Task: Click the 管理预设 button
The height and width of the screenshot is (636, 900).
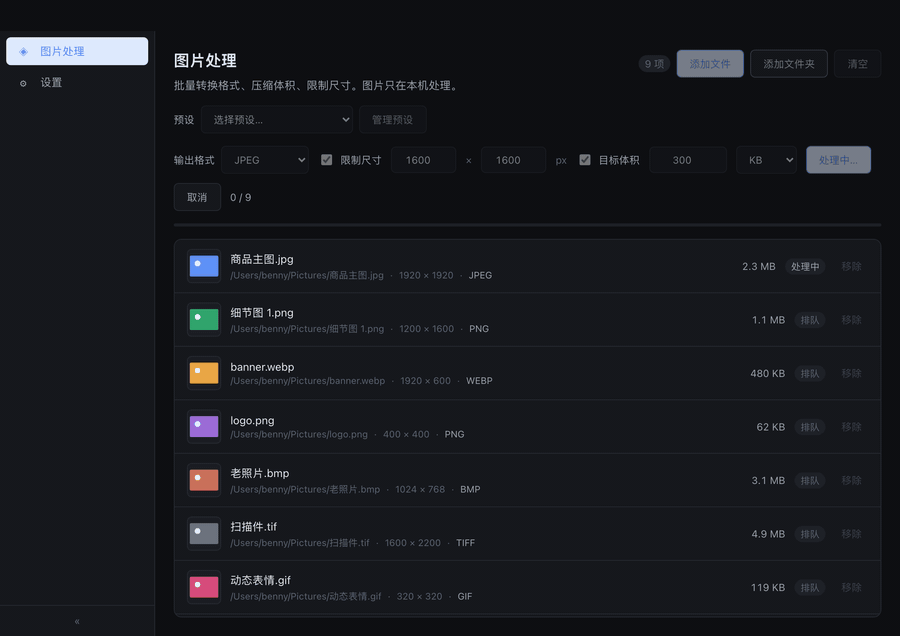Action: coord(393,119)
